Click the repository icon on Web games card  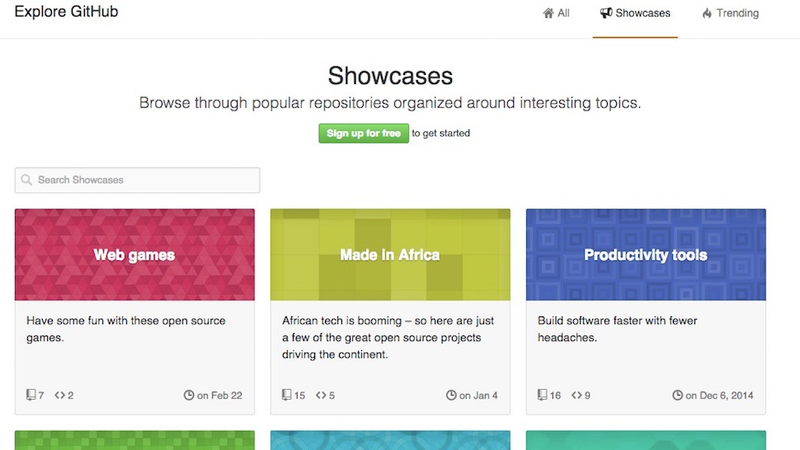coord(31,395)
